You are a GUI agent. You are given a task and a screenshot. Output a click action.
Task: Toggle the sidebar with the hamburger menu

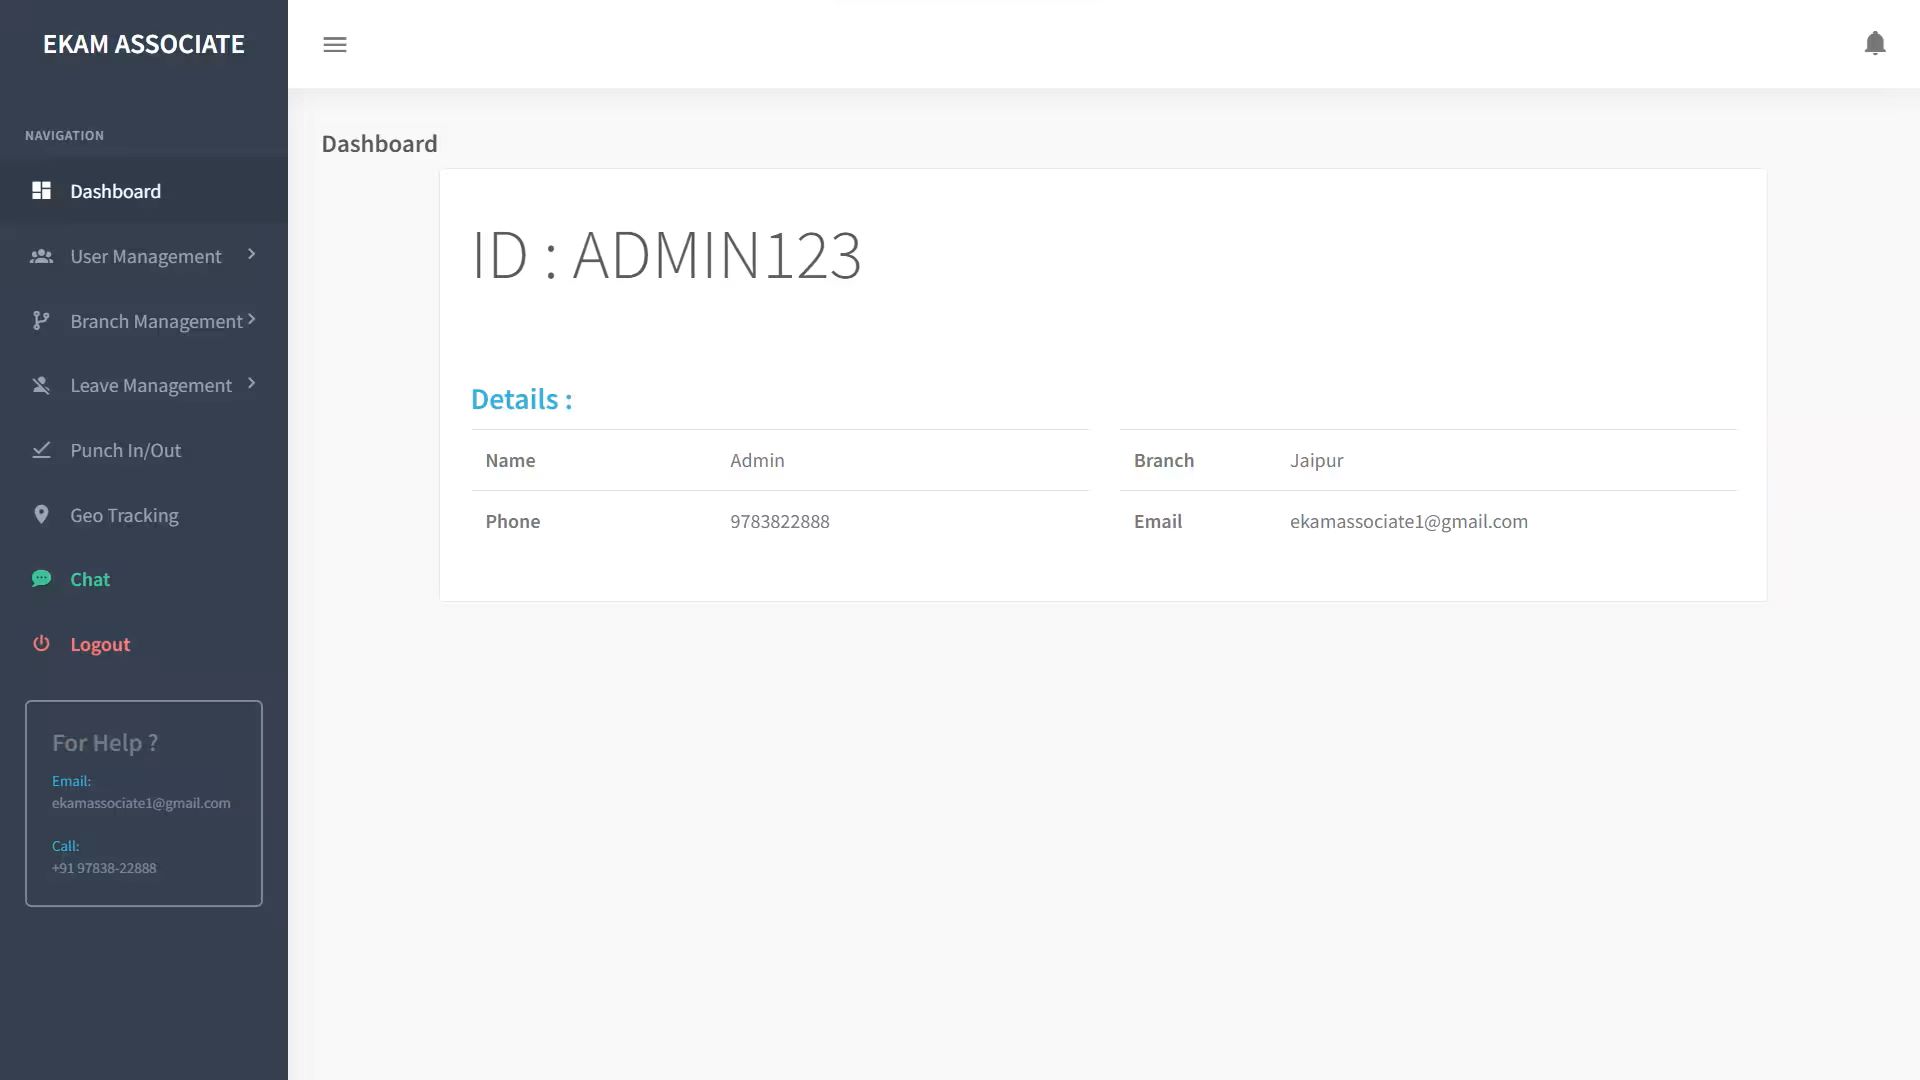(x=335, y=44)
